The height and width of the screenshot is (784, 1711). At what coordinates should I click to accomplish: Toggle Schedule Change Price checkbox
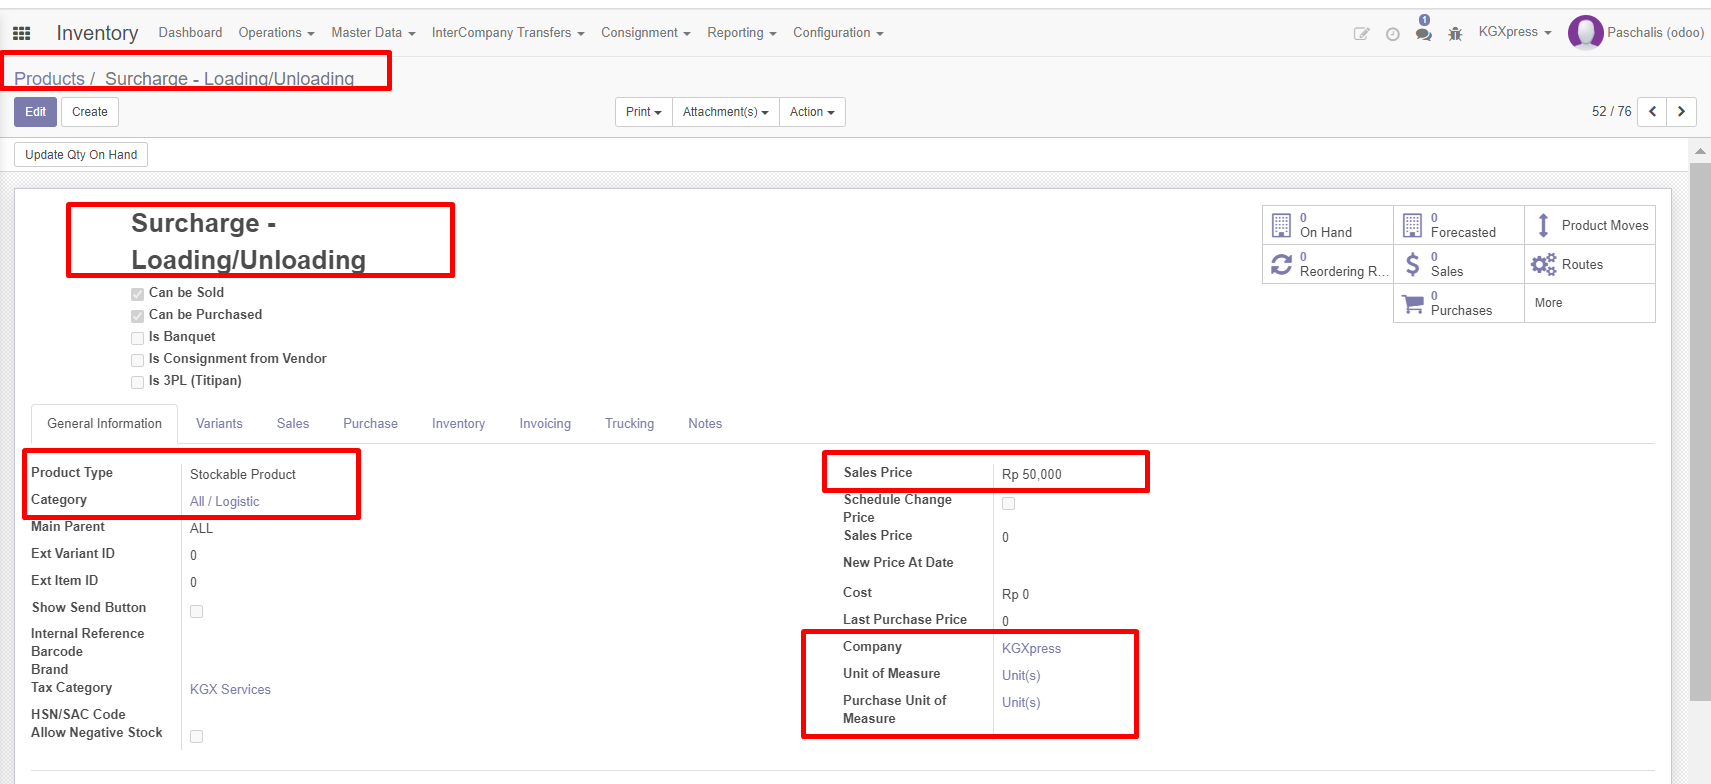[1008, 503]
